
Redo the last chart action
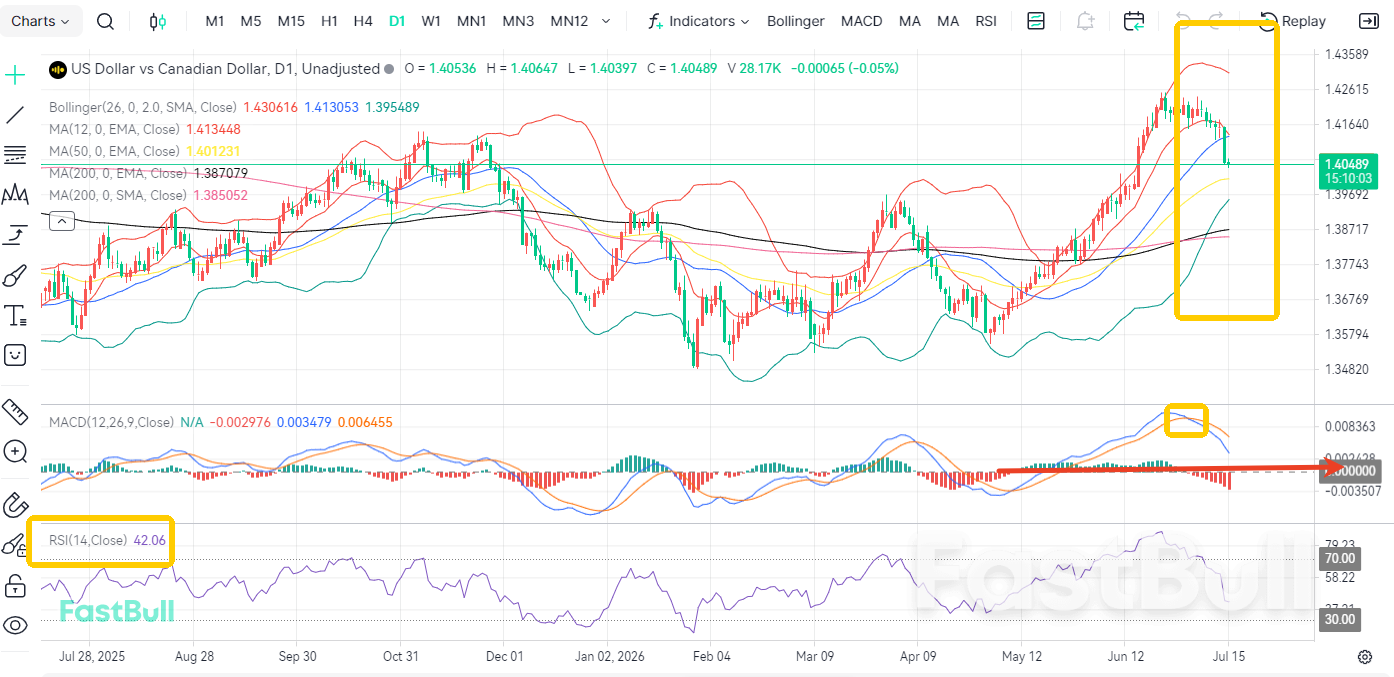[x=1217, y=20]
